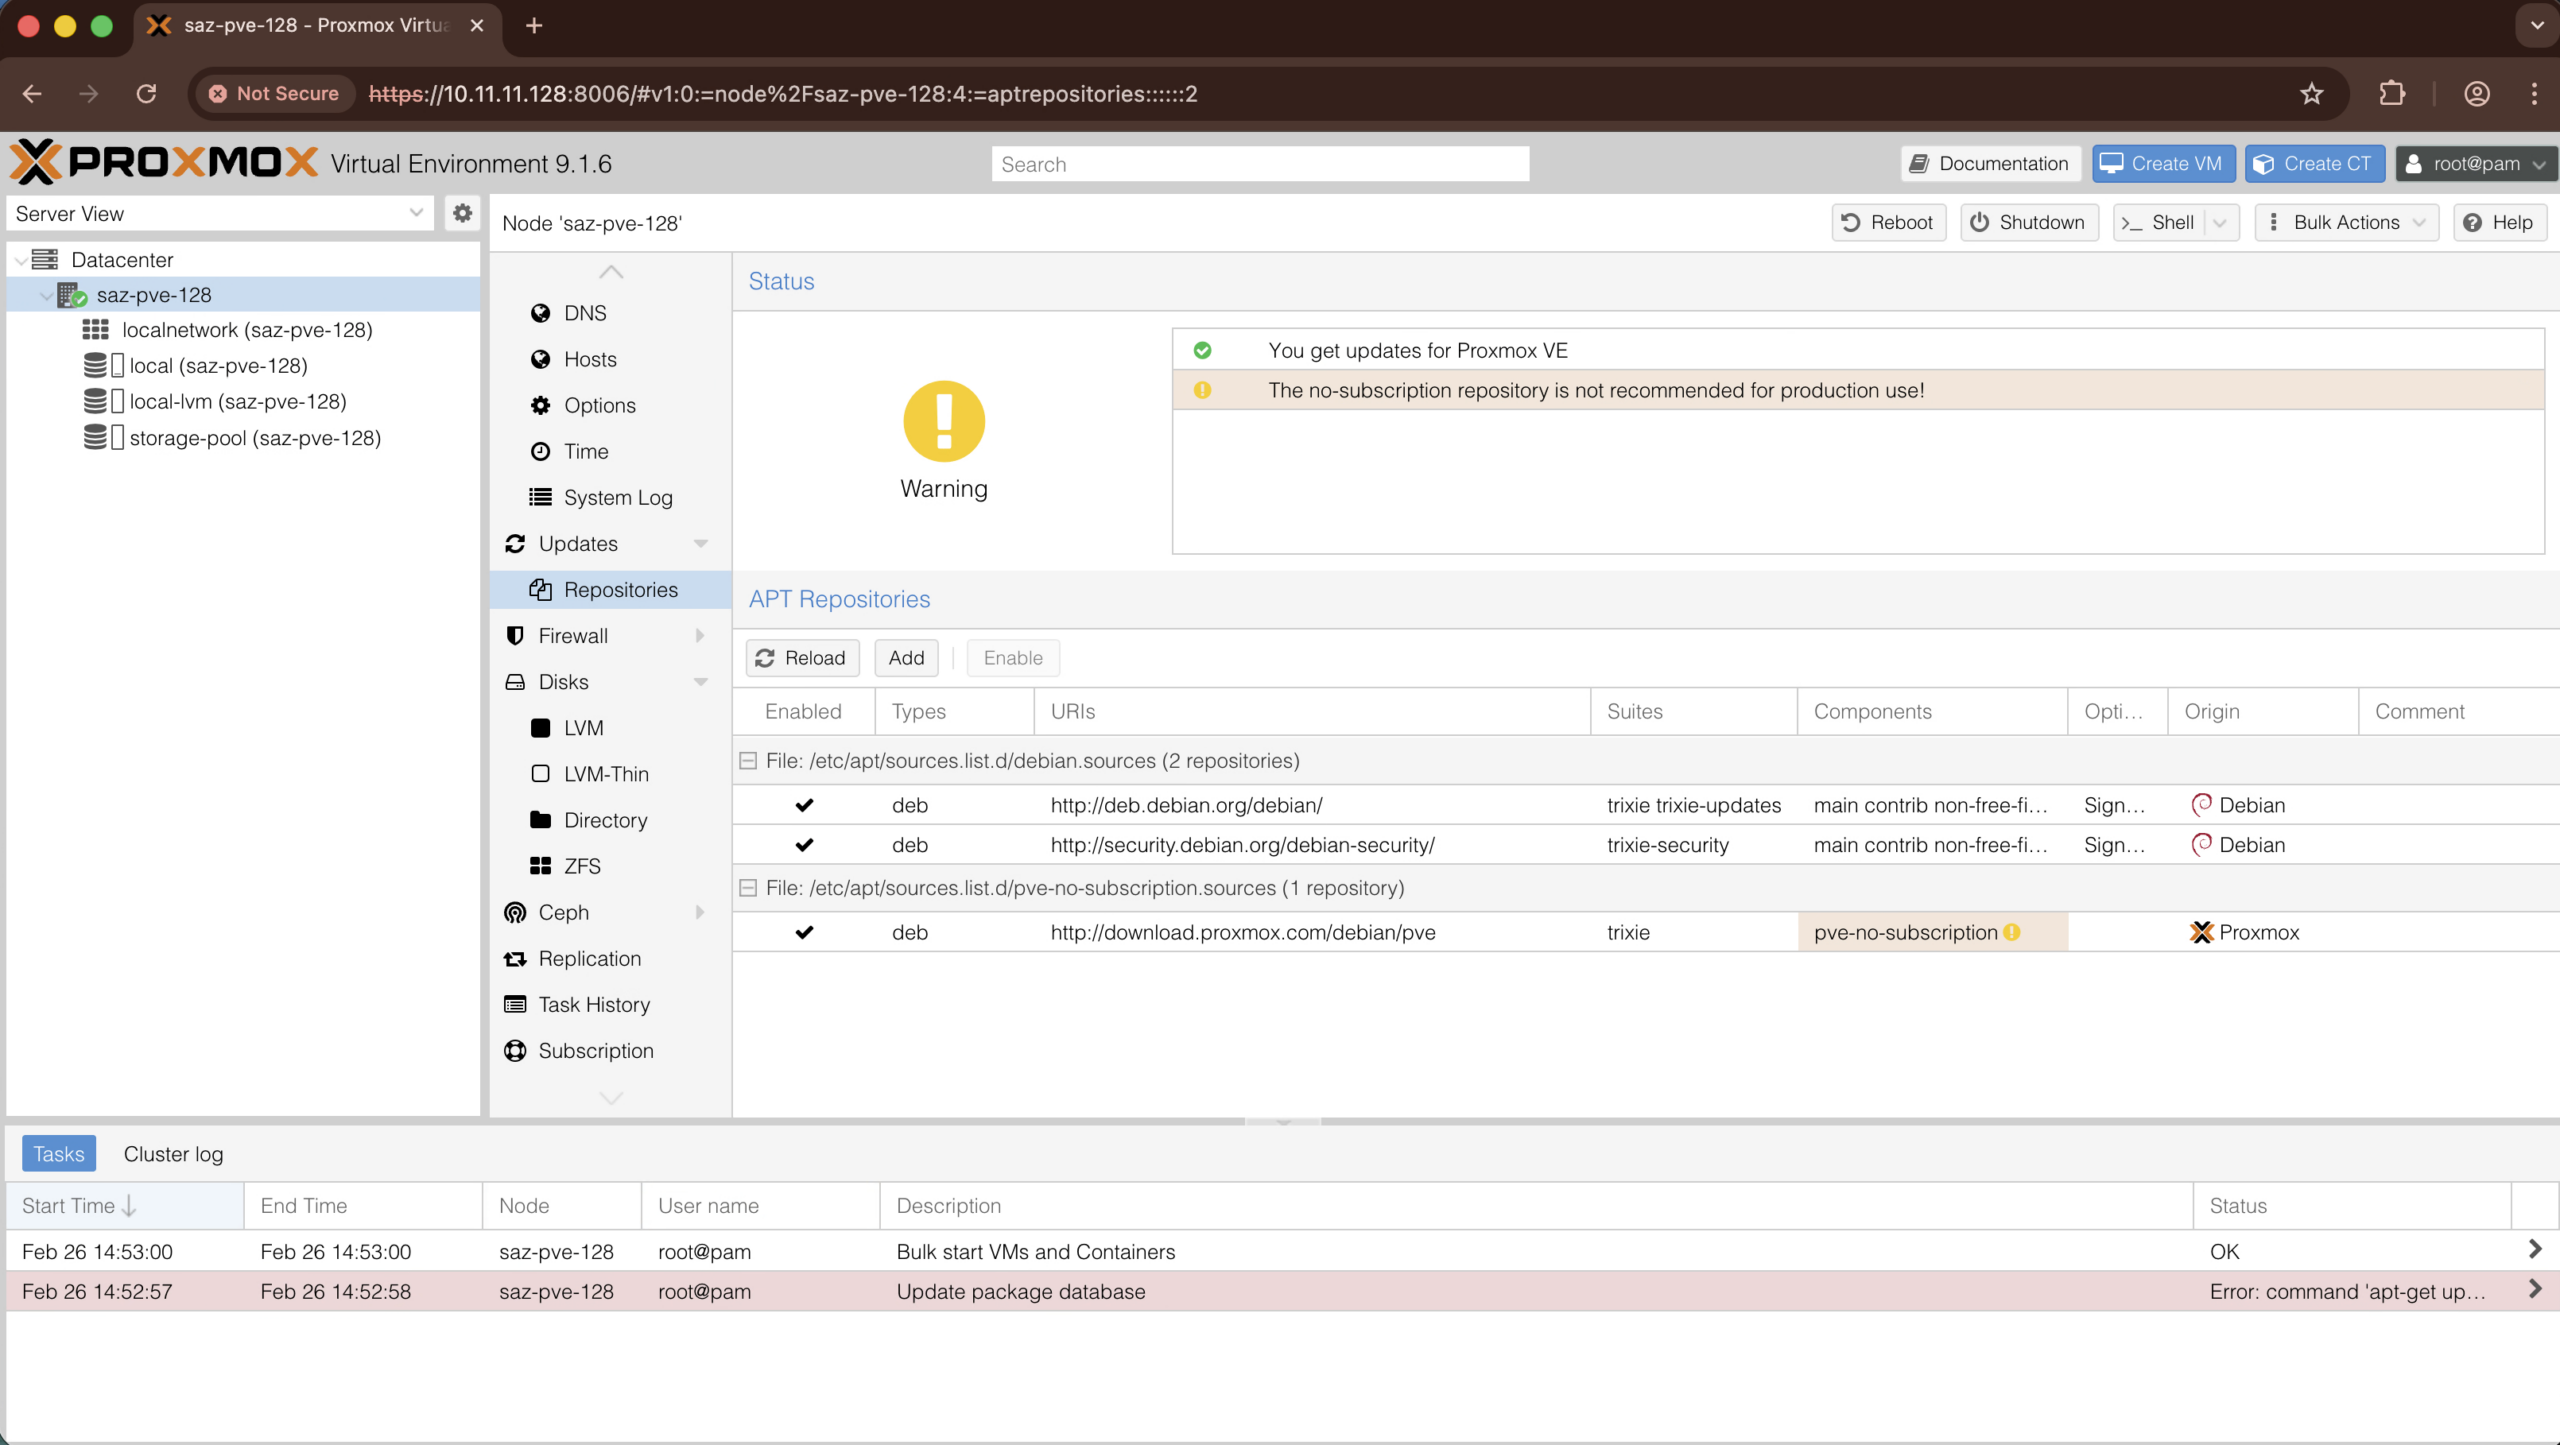Click the enabled checkmark for download.proxmox.com repository

click(x=804, y=932)
